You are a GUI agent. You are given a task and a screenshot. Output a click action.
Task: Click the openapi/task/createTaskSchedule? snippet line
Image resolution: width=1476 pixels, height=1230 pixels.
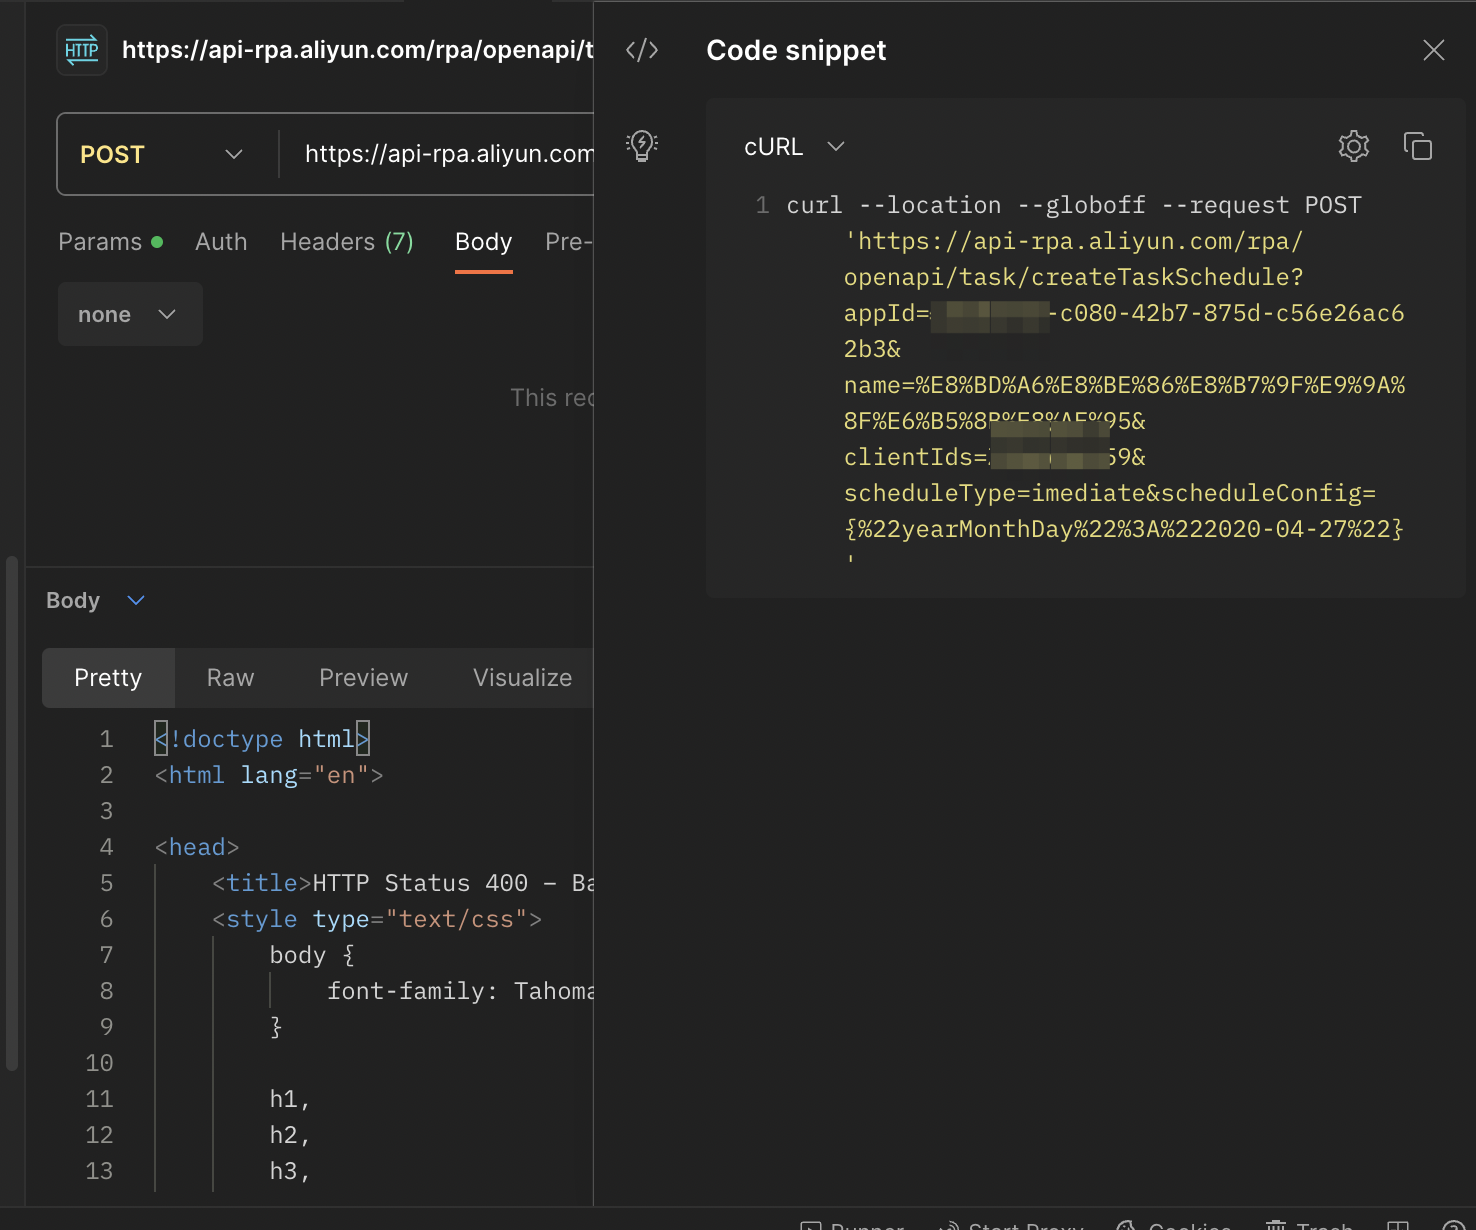1074,277
